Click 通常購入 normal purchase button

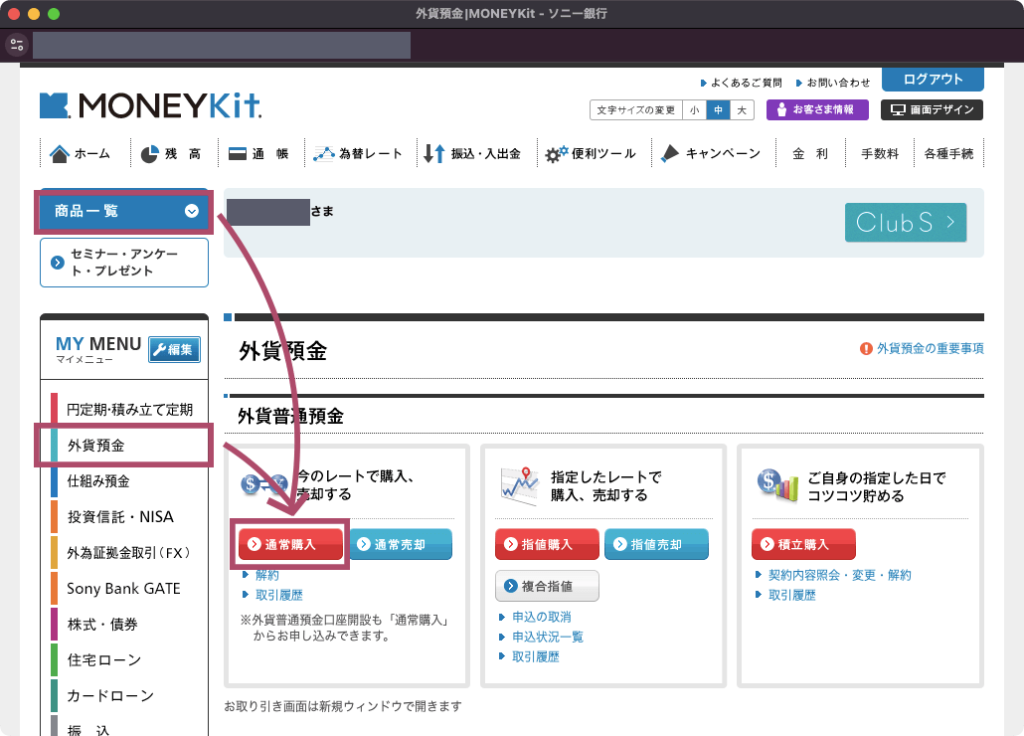click(291, 545)
